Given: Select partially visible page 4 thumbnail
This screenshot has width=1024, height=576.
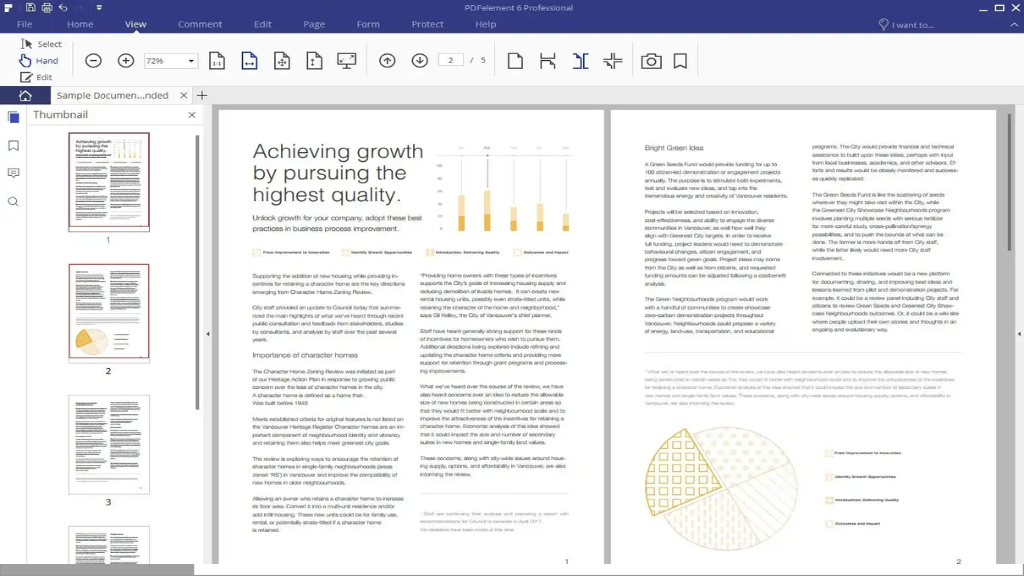Looking at the screenshot, I should (109, 545).
